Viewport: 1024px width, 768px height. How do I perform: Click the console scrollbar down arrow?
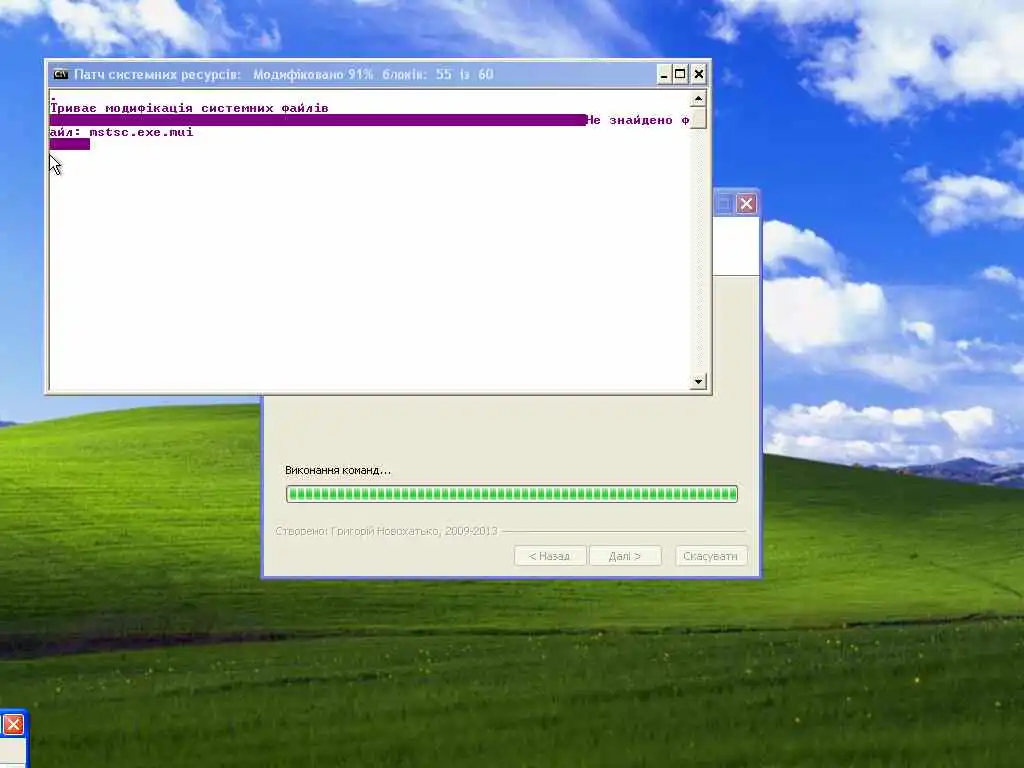tap(698, 381)
